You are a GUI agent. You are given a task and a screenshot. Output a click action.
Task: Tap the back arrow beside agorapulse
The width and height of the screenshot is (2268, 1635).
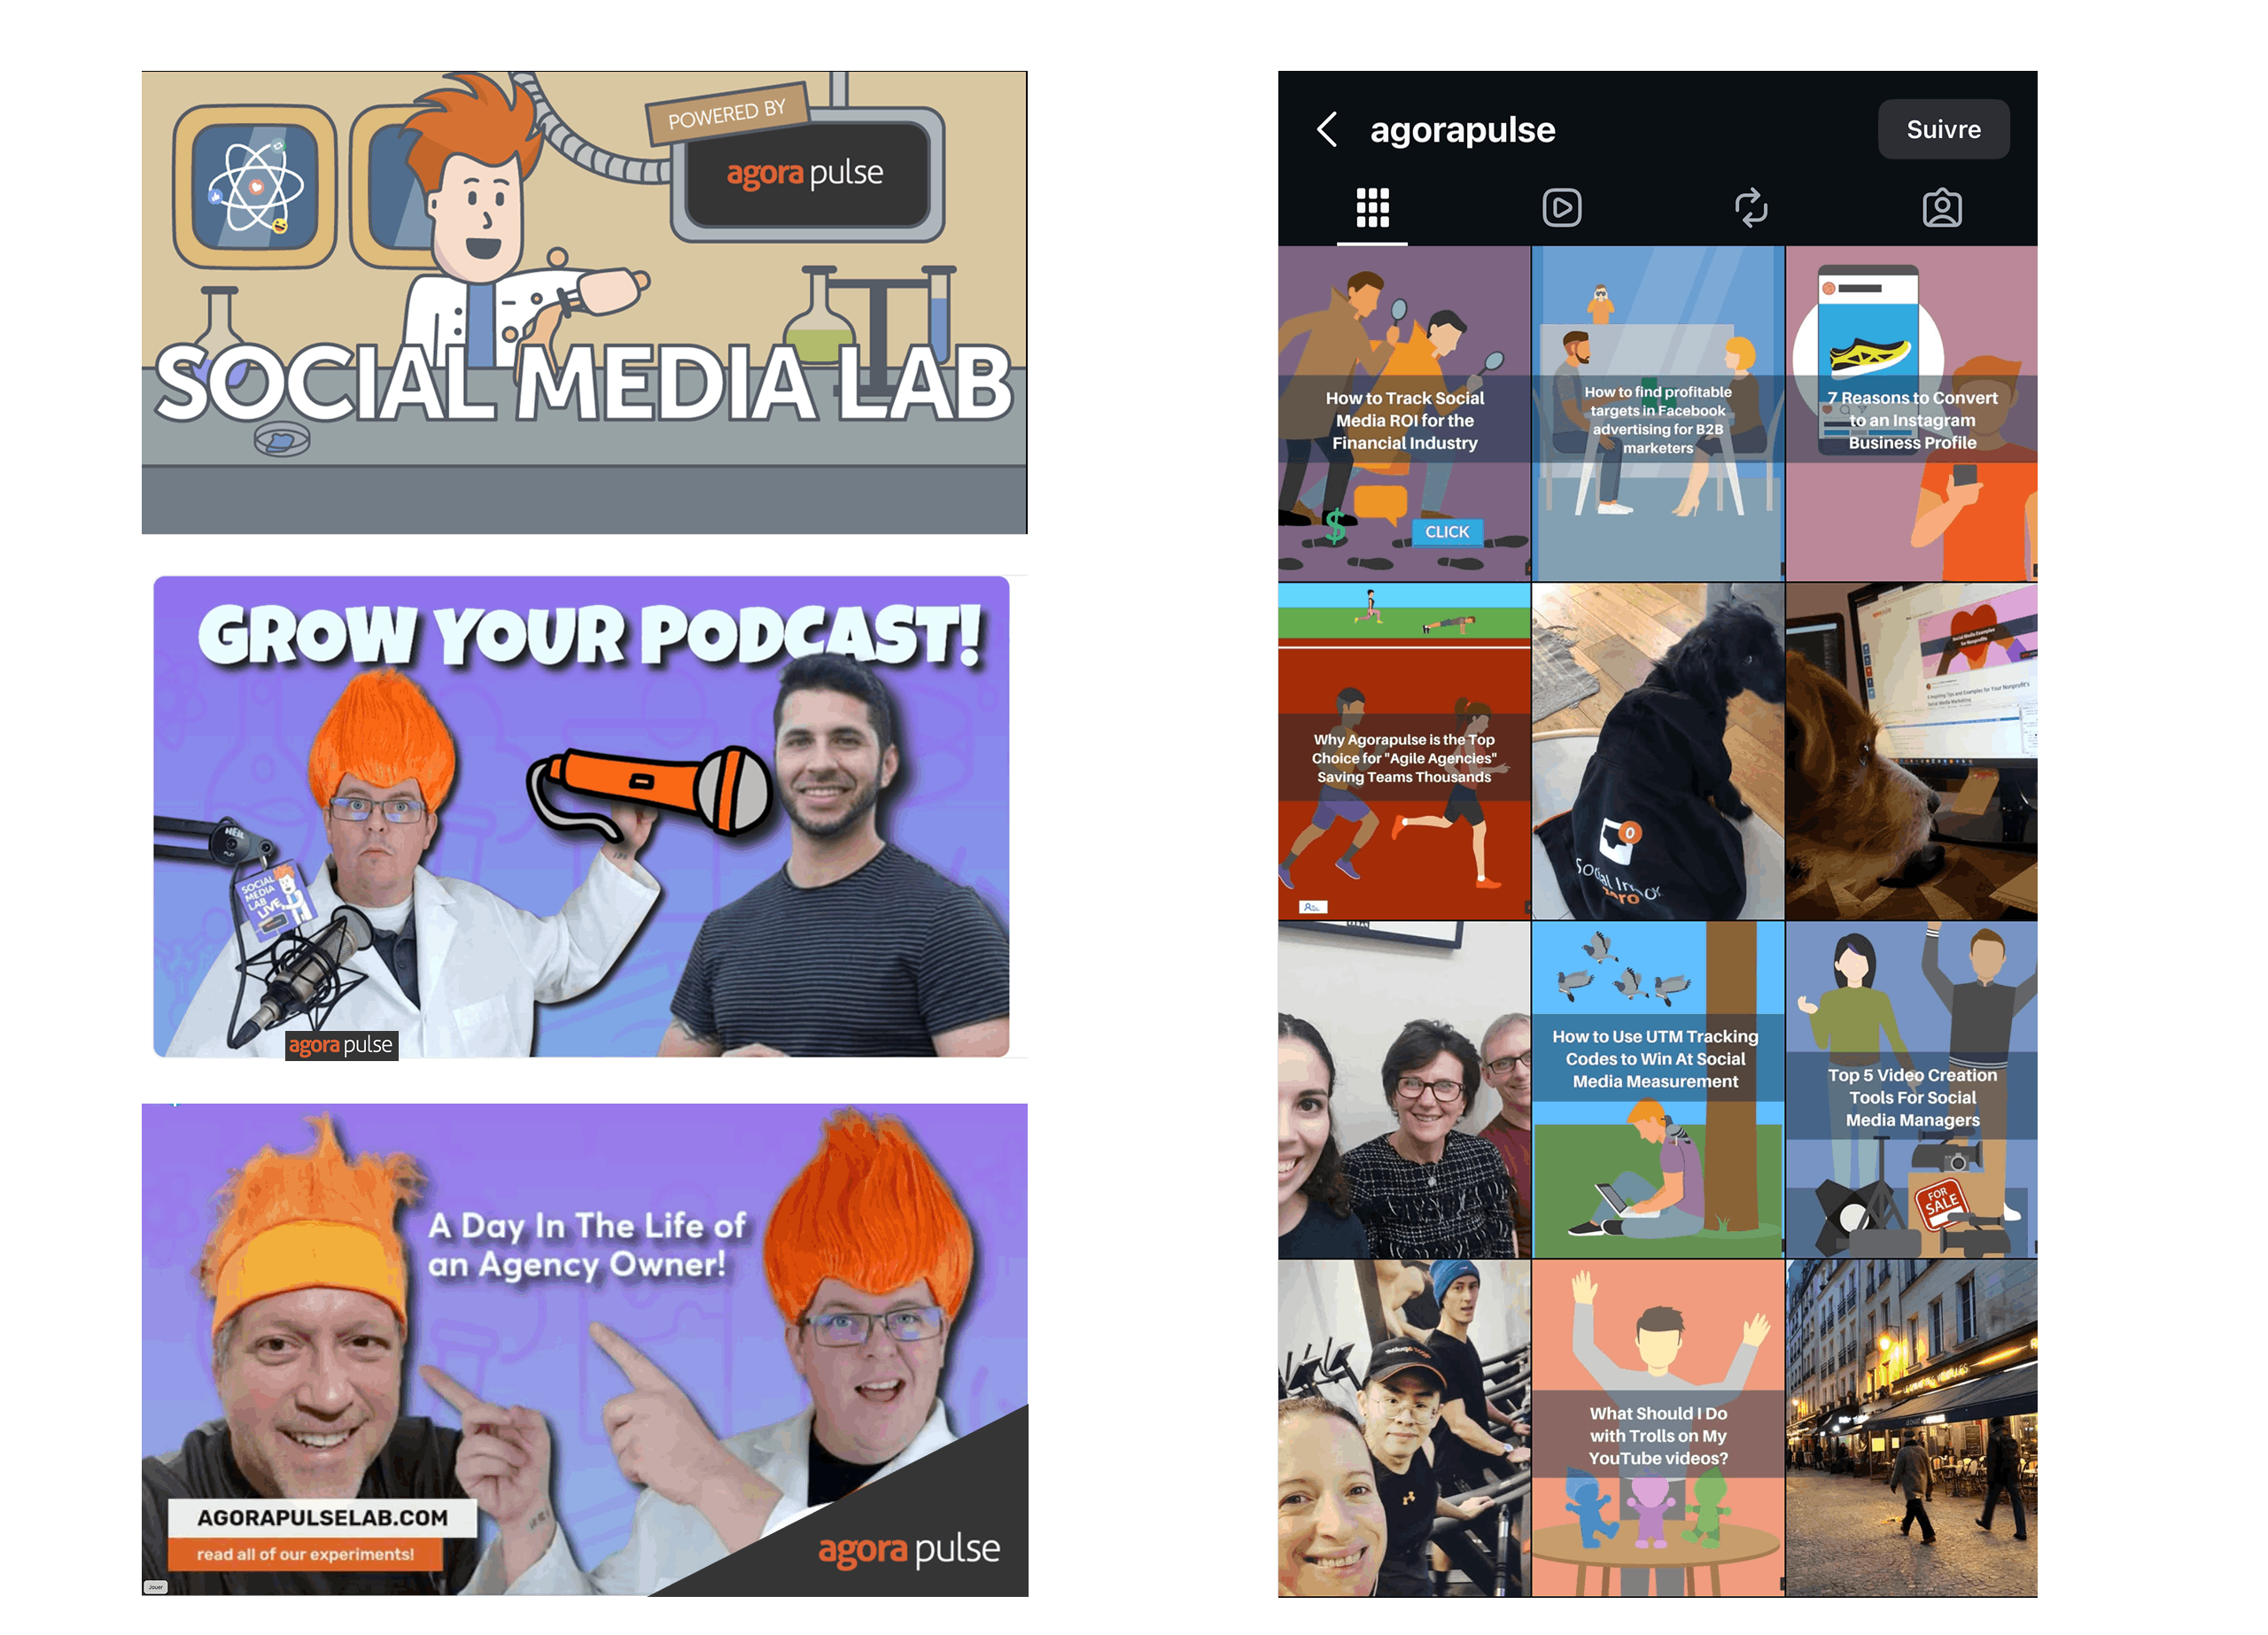tap(1327, 129)
